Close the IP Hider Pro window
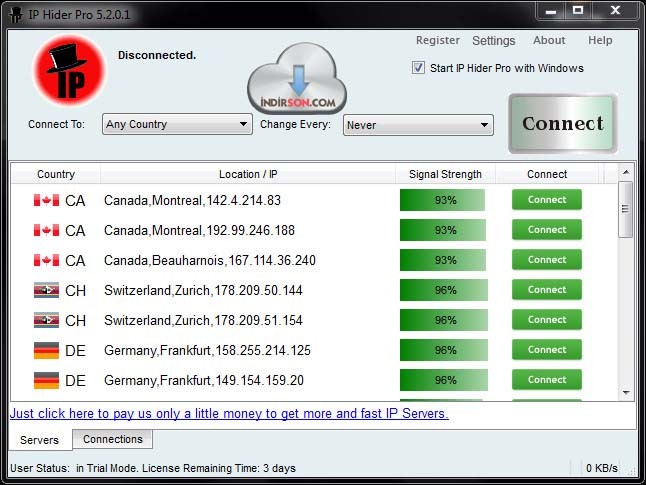Viewport: 646px width, 485px height. pos(615,11)
